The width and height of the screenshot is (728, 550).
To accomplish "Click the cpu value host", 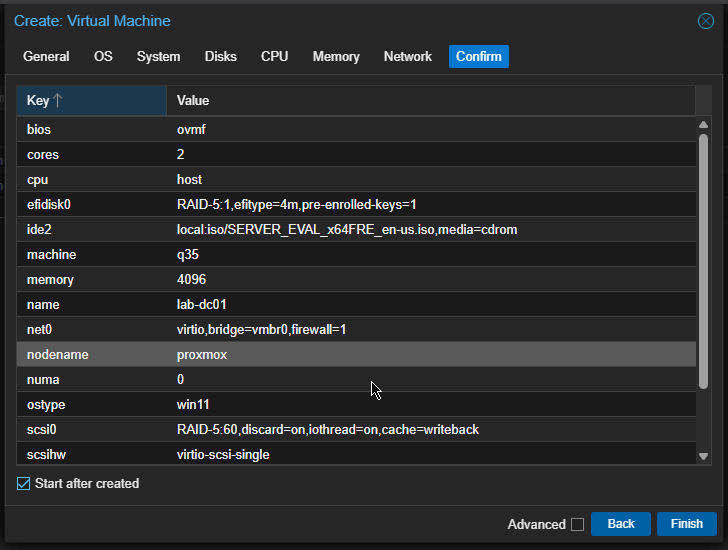I will point(431,180).
